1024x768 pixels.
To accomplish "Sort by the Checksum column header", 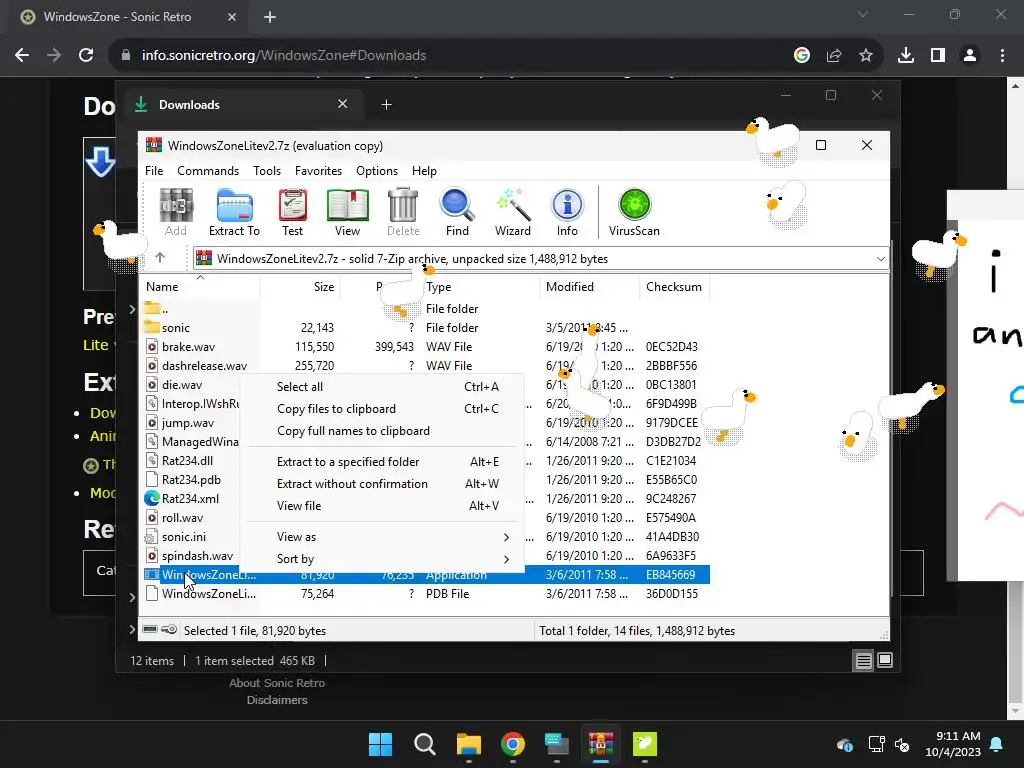I will (674, 287).
